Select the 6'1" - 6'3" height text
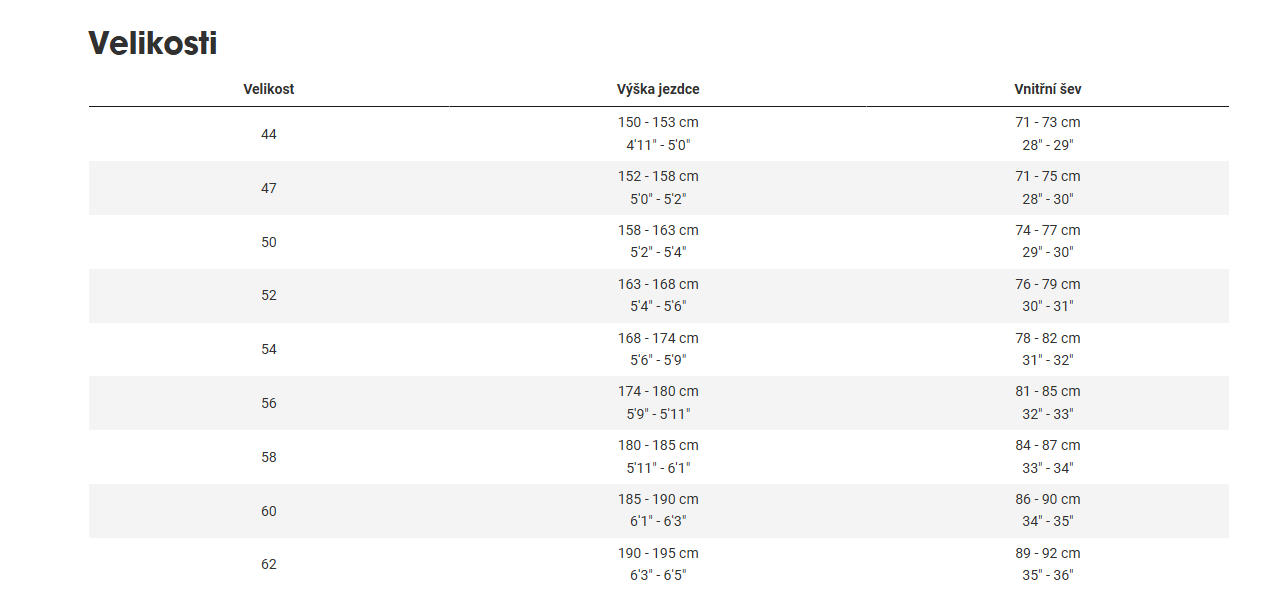Screen dimensions: 1286x612 [658, 521]
